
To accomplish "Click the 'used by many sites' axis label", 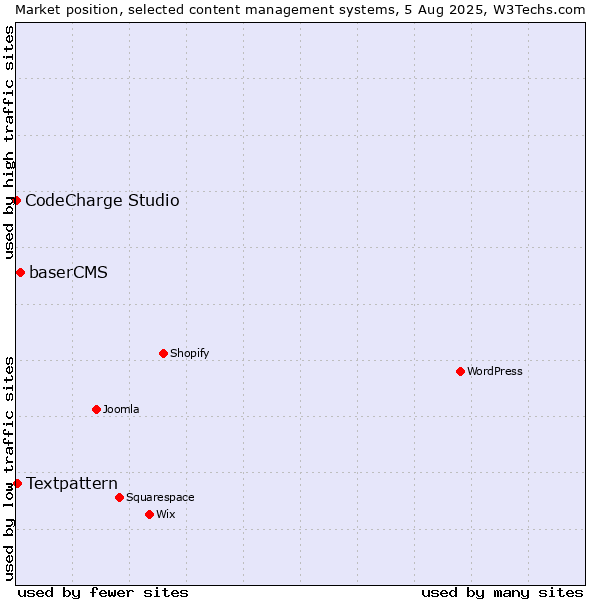I will [502, 593].
